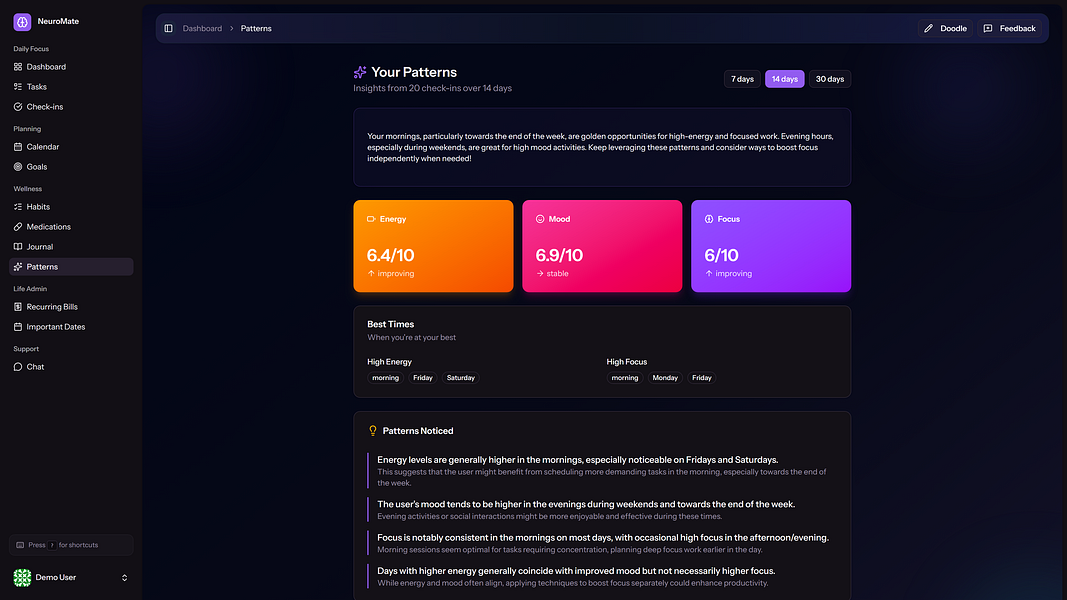The width and height of the screenshot is (1067, 600).
Task: Click the stable arrow on Mood card
Action: pyautogui.click(x=540, y=273)
